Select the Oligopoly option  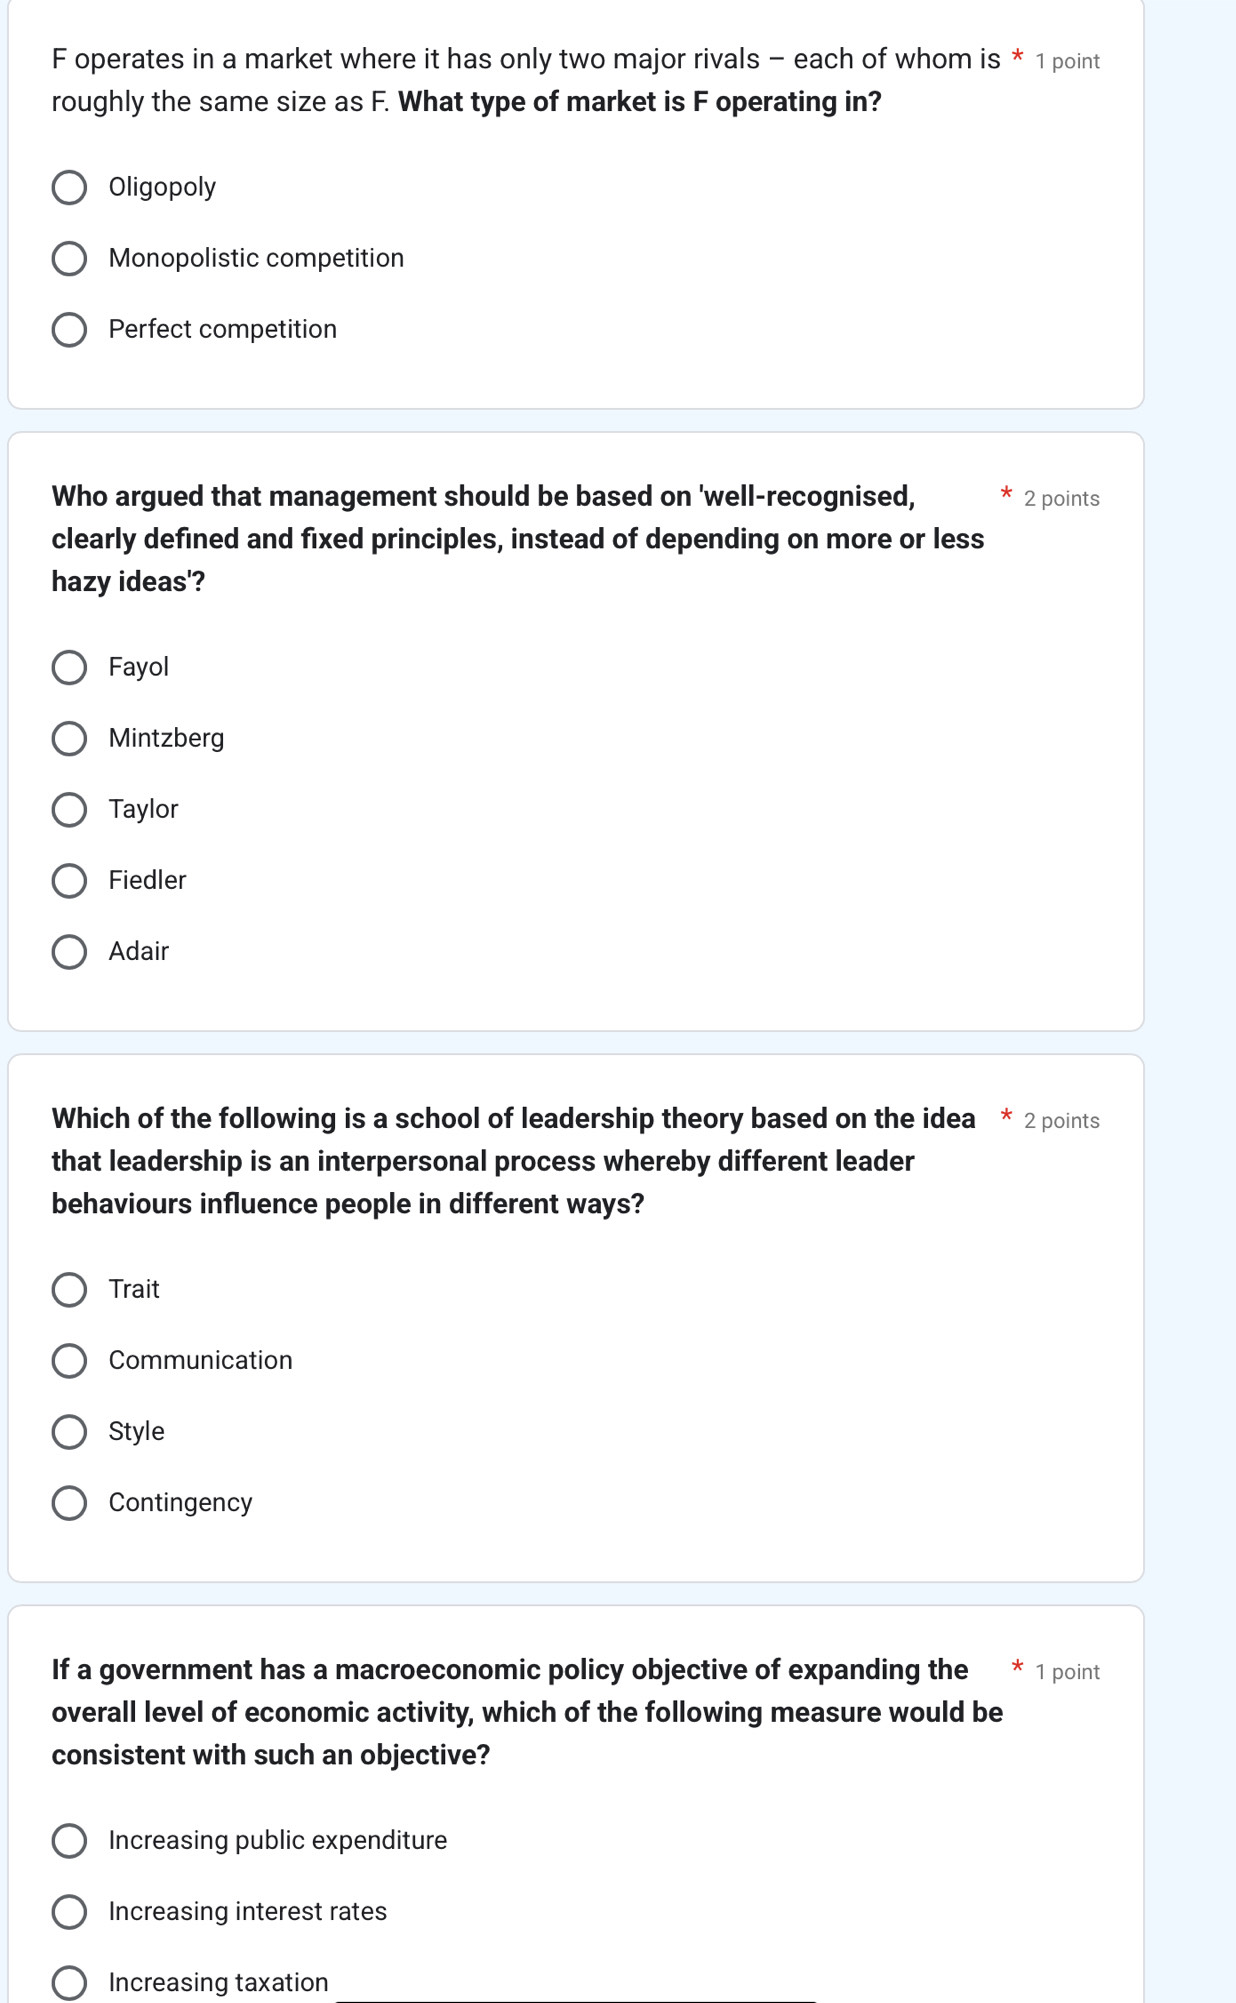(x=69, y=188)
